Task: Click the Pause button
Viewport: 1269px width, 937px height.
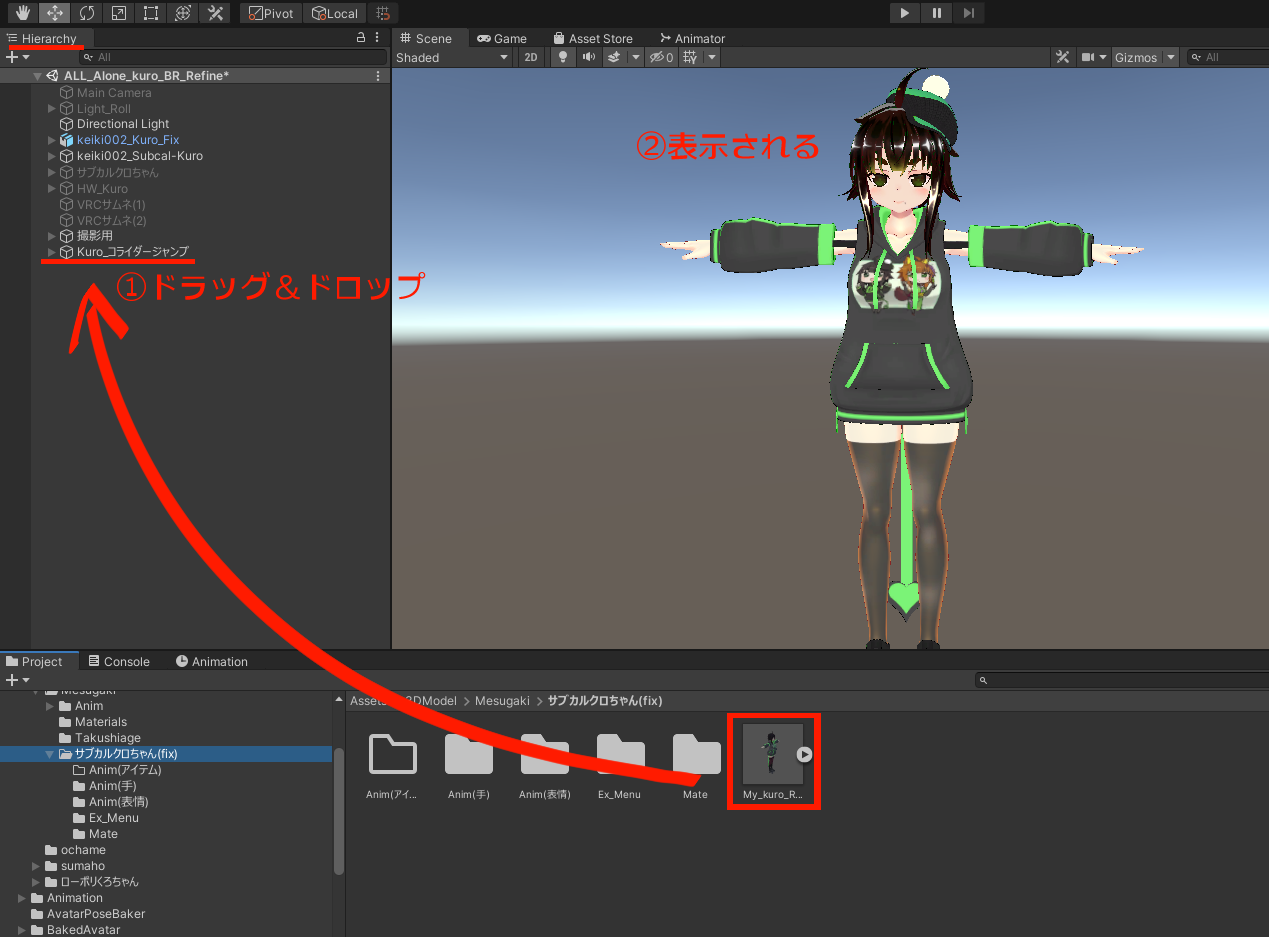Action: point(936,13)
